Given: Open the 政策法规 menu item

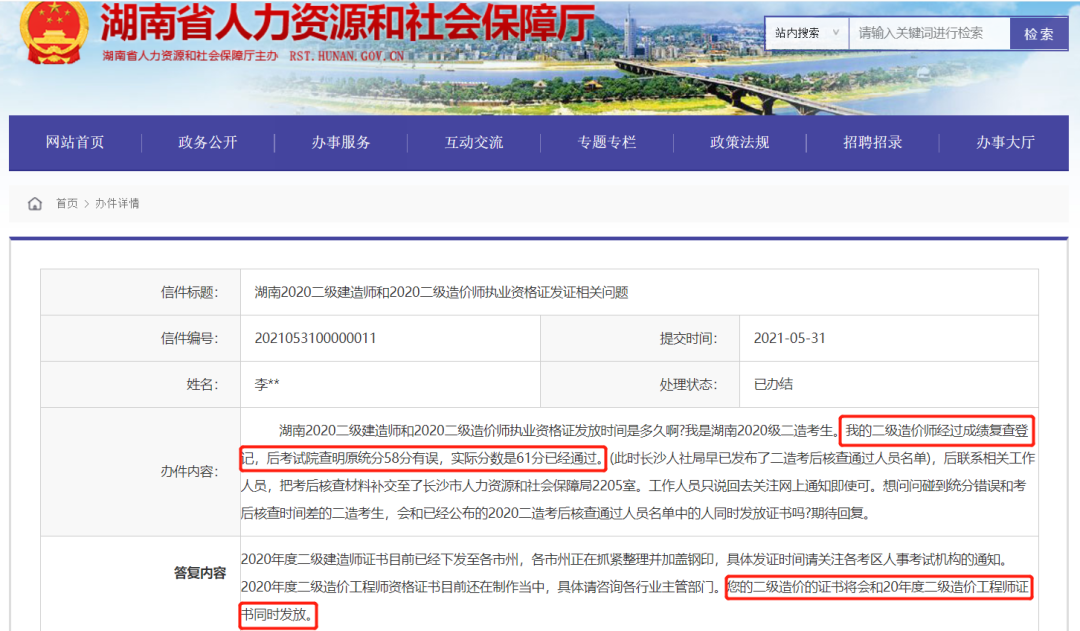Looking at the screenshot, I should point(740,142).
